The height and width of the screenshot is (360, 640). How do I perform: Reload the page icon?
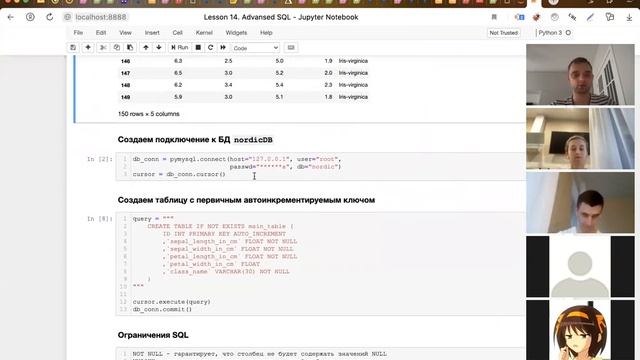coord(49,17)
